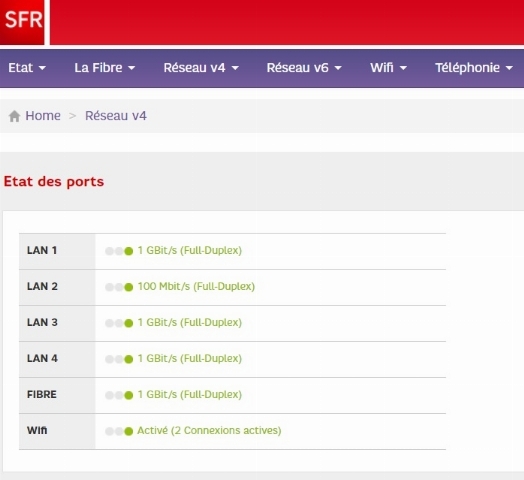
Task: Select the LAN 2 100 Mbit/s status text
Action: 196,286
